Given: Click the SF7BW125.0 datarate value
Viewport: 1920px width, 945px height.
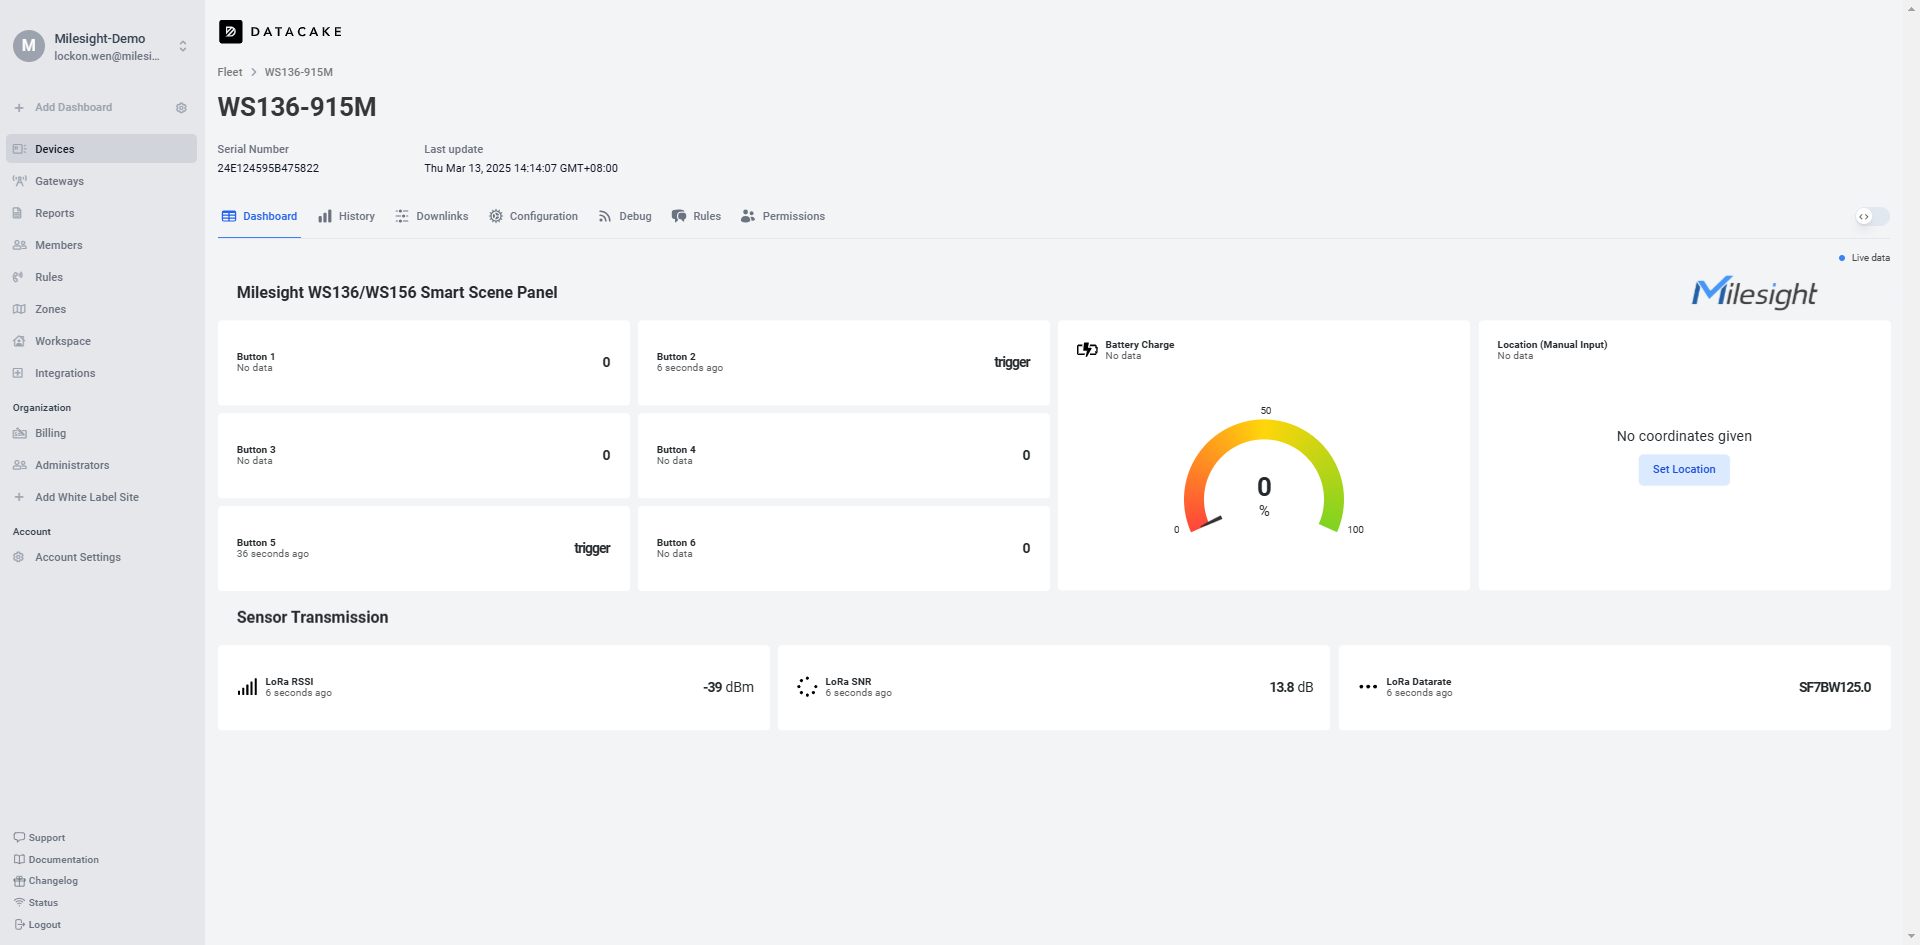Looking at the screenshot, I should tap(1835, 687).
